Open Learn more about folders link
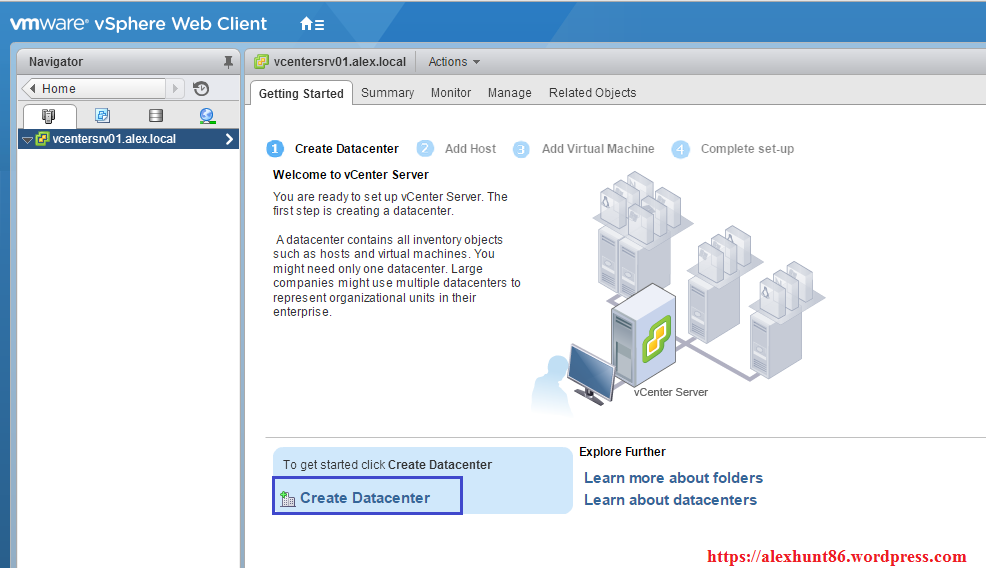 click(673, 477)
